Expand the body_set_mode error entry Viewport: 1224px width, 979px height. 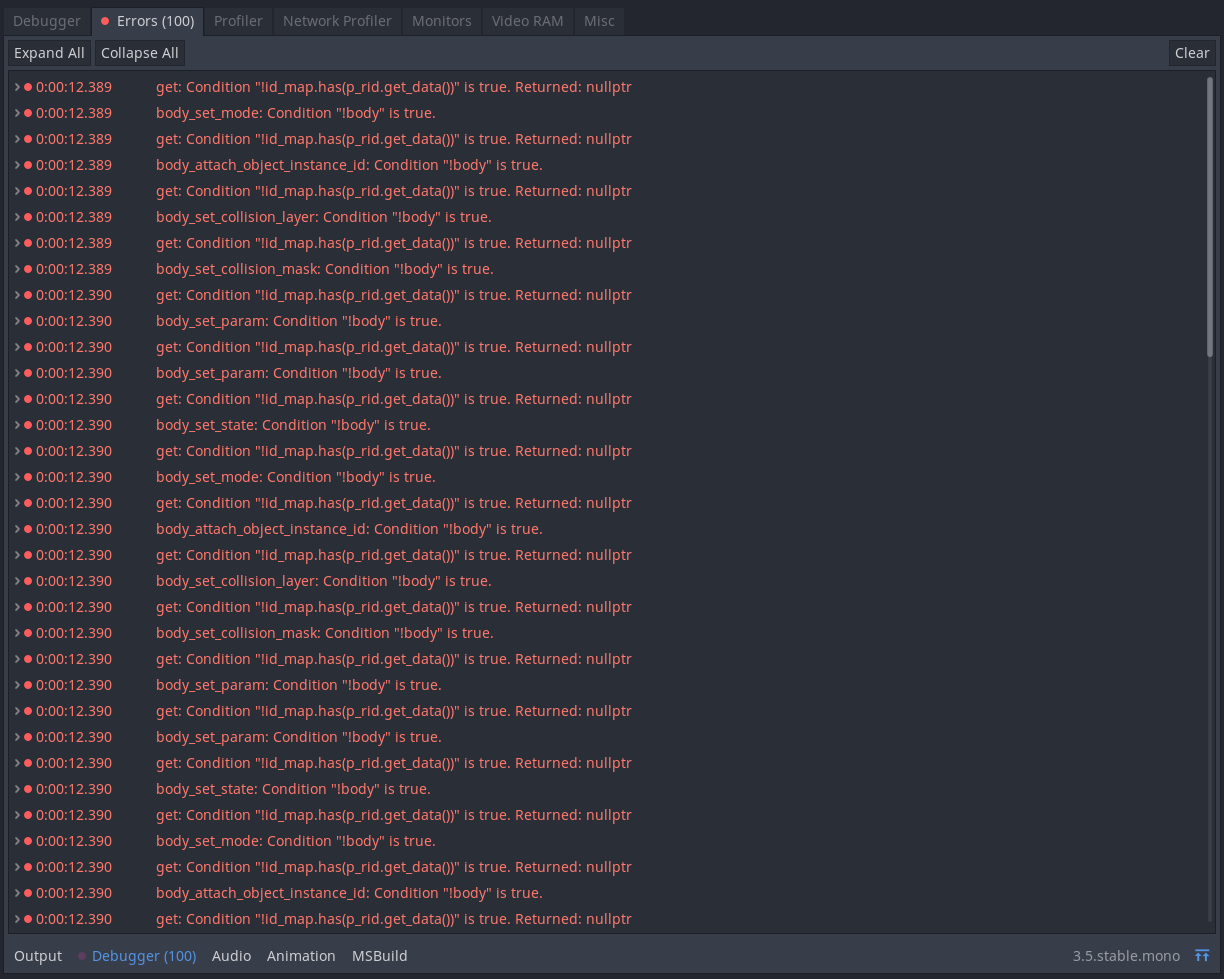tap(16, 113)
